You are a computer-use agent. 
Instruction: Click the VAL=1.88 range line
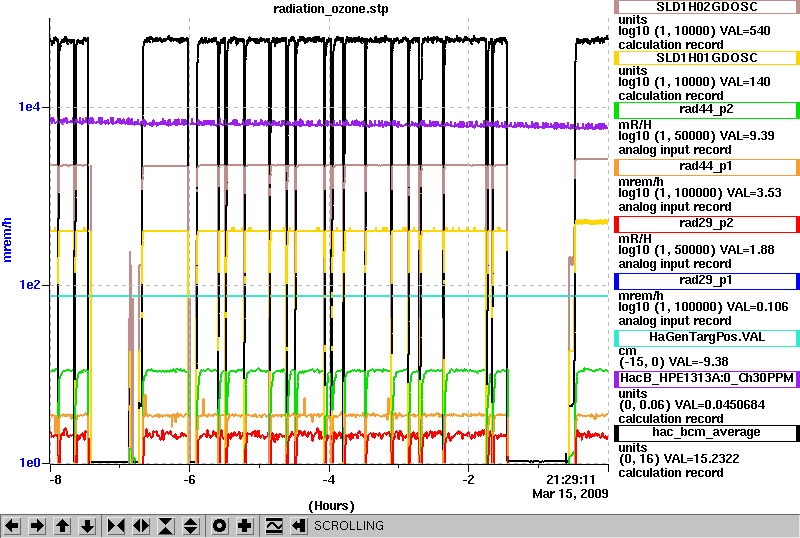pos(696,251)
